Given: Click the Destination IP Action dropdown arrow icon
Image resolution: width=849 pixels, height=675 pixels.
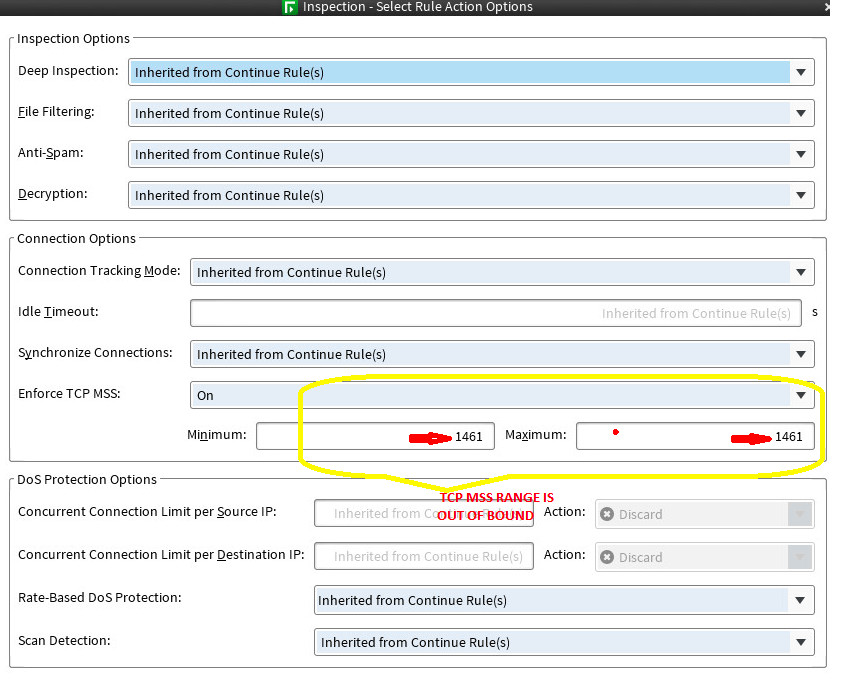Looking at the screenshot, I should click(x=799, y=556).
